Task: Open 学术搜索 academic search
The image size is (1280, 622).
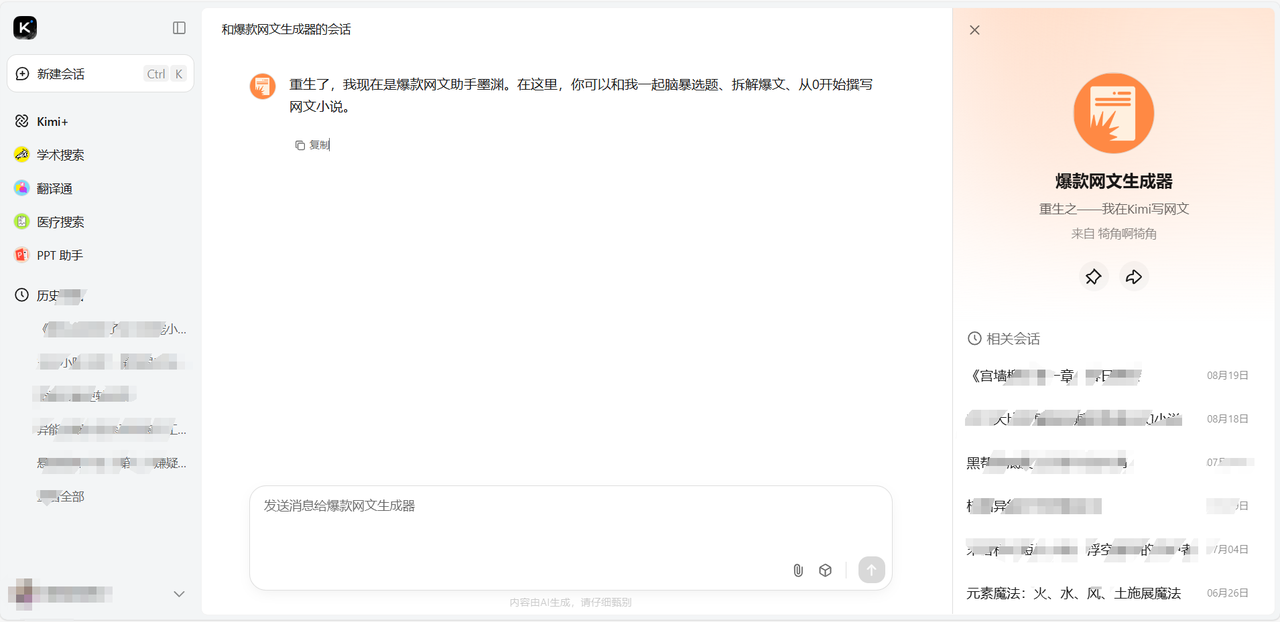Action: [x=60, y=155]
